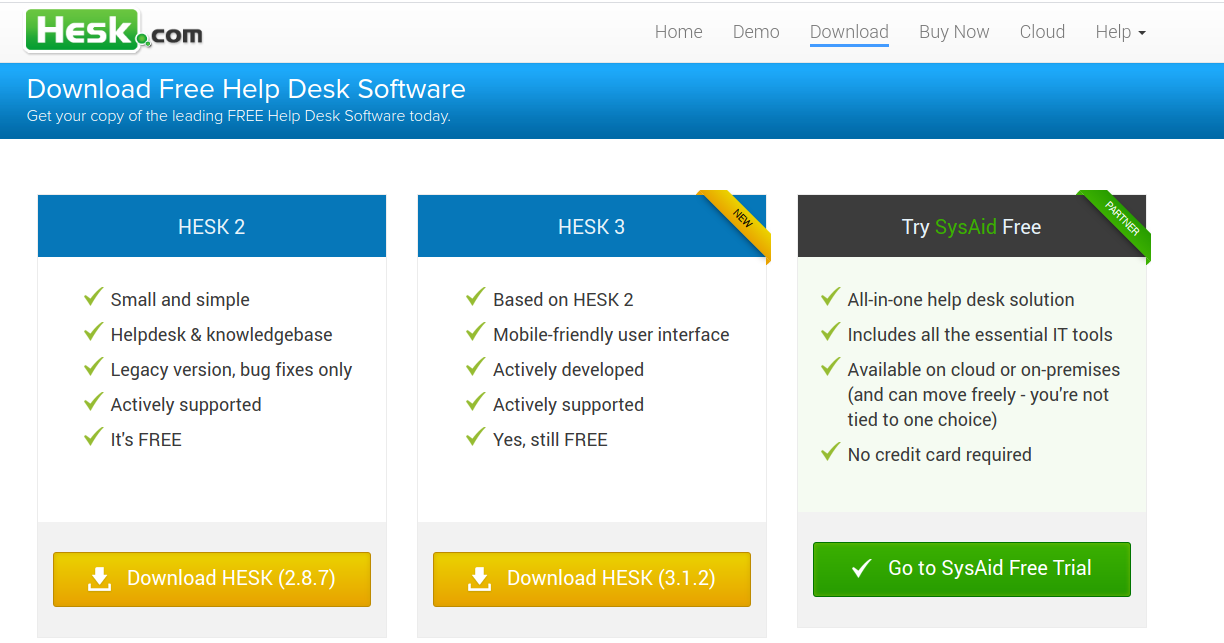Click the Download HESK (2.8.7) button
The height and width of the screenshot is (643, 1224).
point(212,579)
